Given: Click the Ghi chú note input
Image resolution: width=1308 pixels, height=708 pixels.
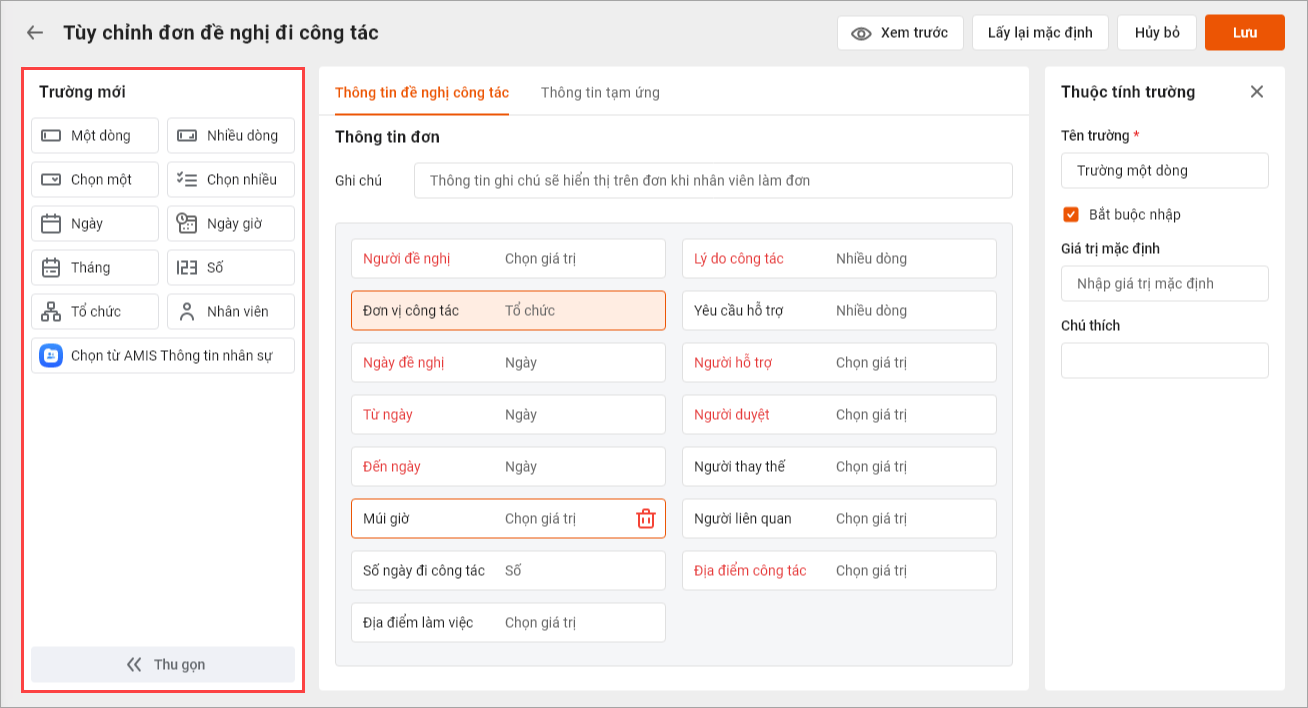Looking at the screenshot, I should click(x=713, y=181).
